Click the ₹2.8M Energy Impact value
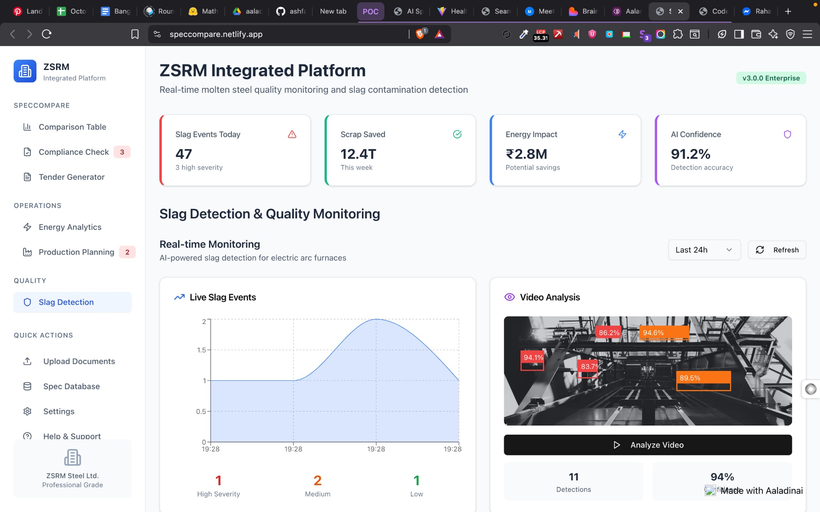Screen dimensions: 820x512 (527, 154)
